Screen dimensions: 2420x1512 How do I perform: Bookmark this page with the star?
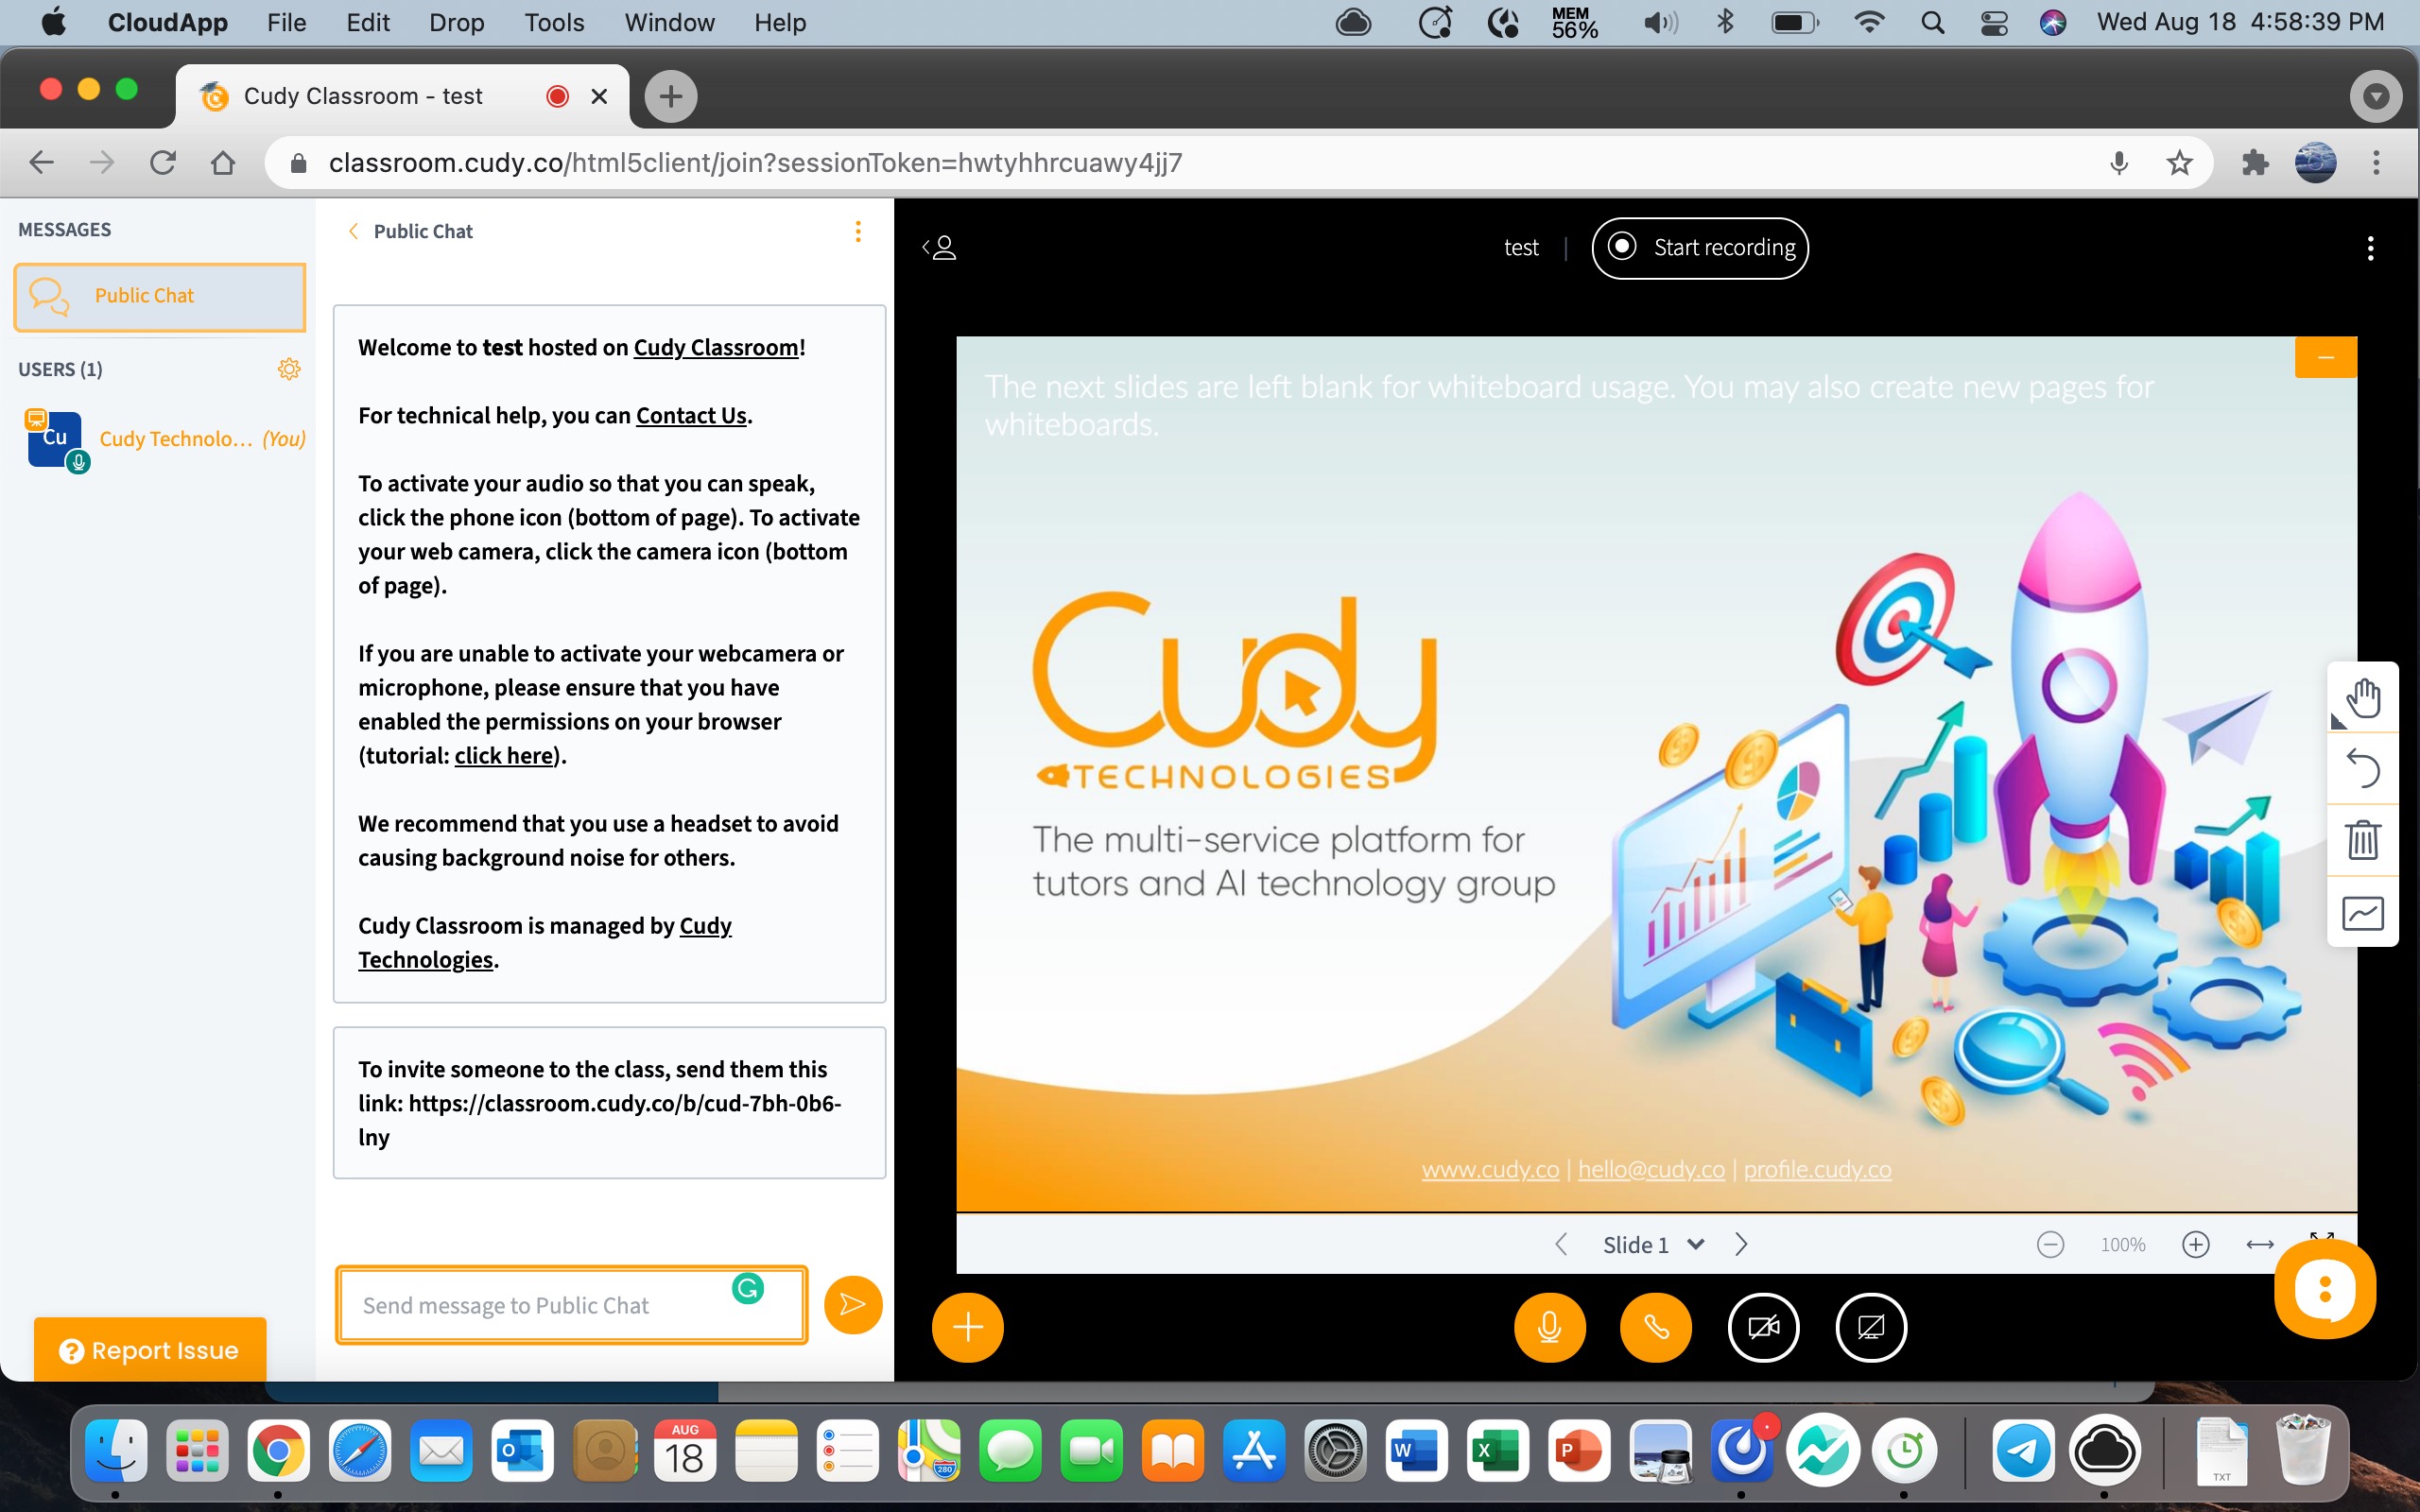coord(2180,162)
